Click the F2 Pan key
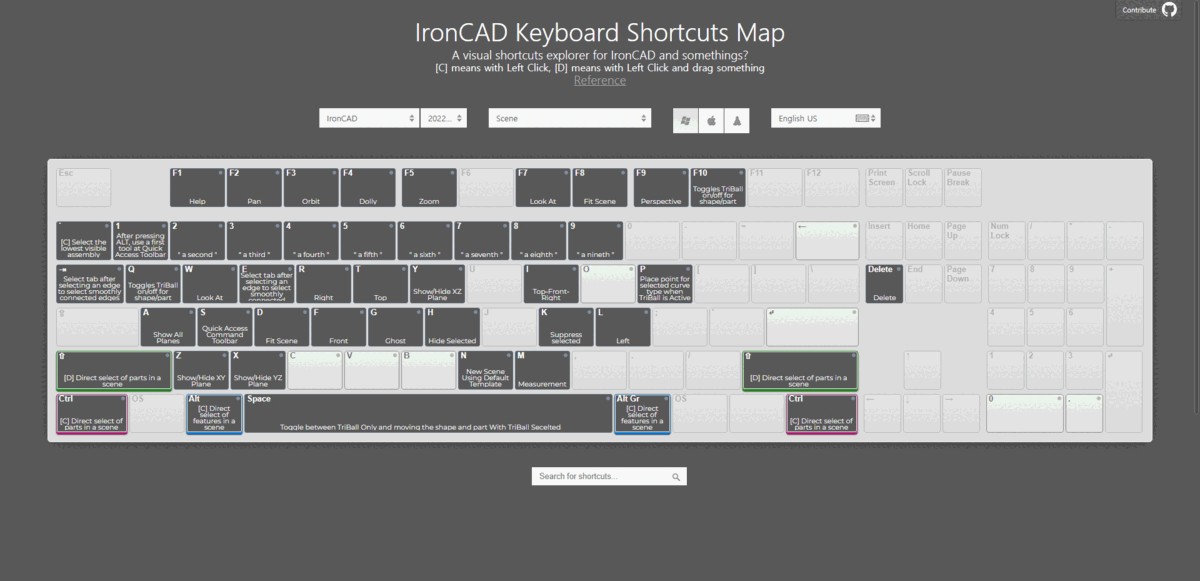1200x581 pixels. (x=254, y=188)
